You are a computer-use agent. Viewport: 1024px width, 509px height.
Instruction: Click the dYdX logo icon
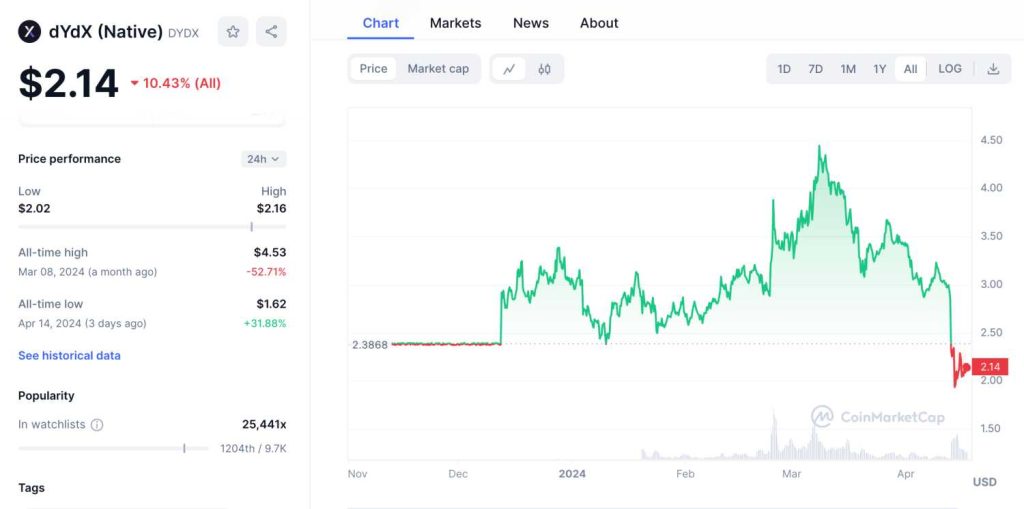tap(29, 31)
